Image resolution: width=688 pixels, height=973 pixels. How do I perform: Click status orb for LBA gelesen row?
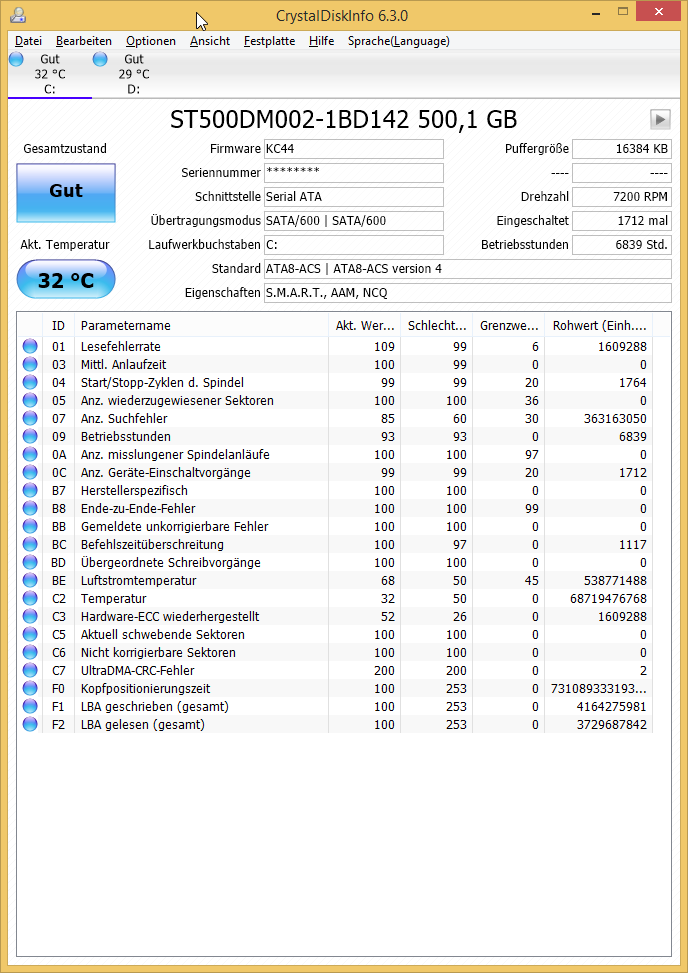click(x=30, y=724)
